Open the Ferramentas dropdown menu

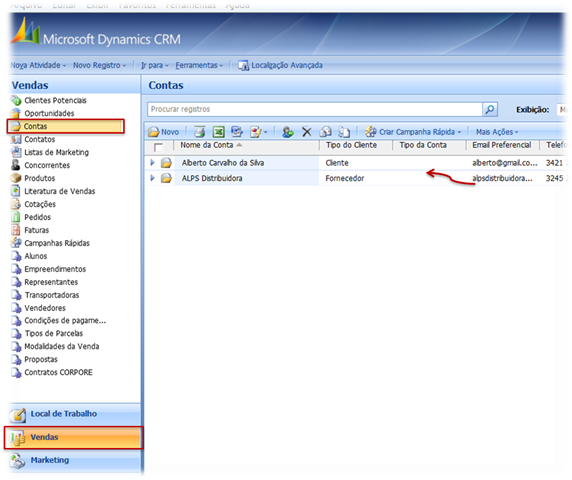(x=199, y=65)
